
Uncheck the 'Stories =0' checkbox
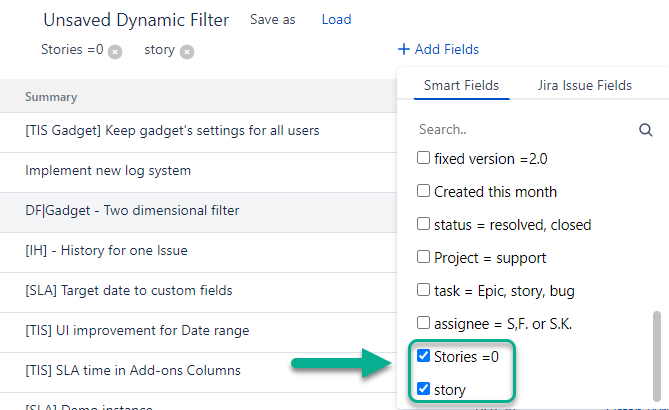click(x=423, y=356)
